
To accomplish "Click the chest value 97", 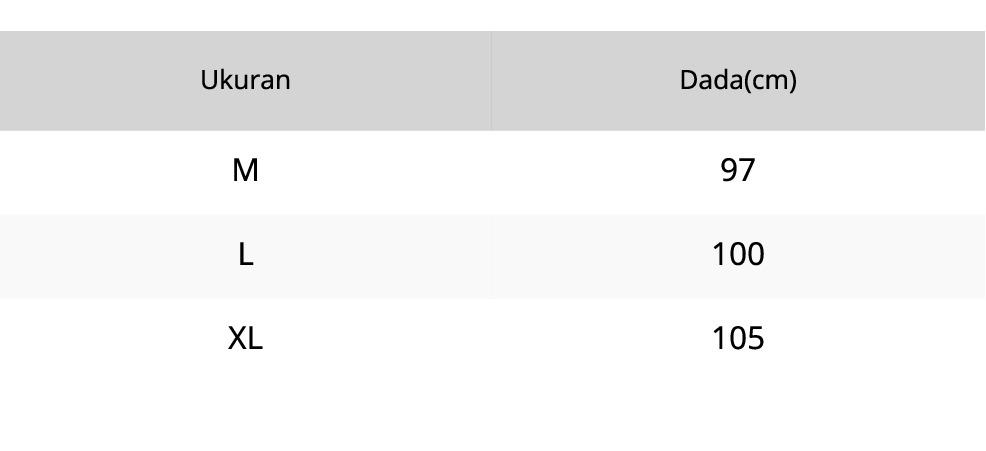I will (738, 171).
